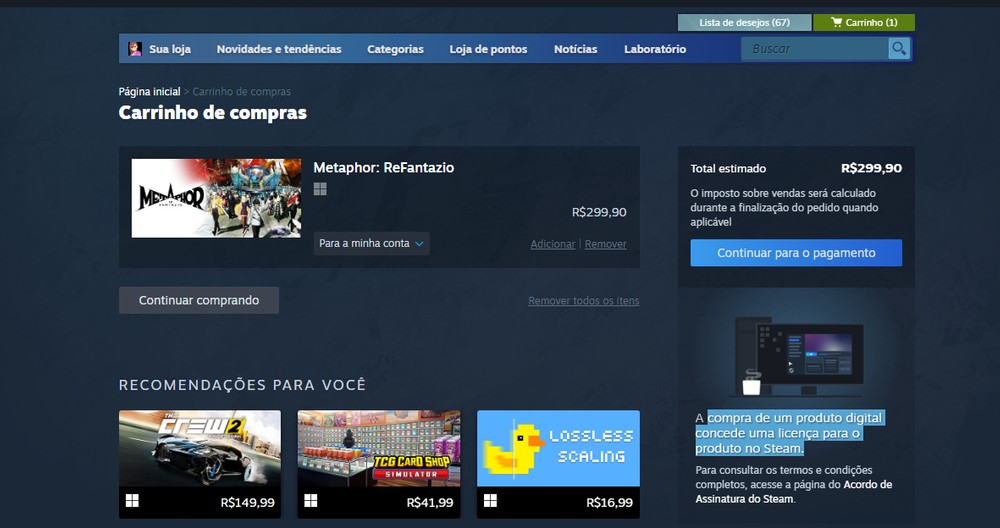Open Laboratório menu item
Screen dimensions: 1000x528
655,49
